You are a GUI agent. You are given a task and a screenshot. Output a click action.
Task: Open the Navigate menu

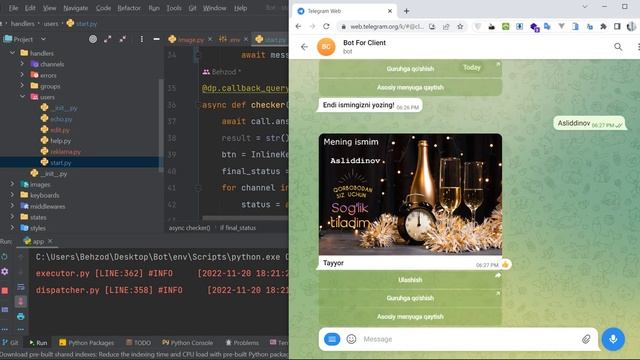click(76, 8)
